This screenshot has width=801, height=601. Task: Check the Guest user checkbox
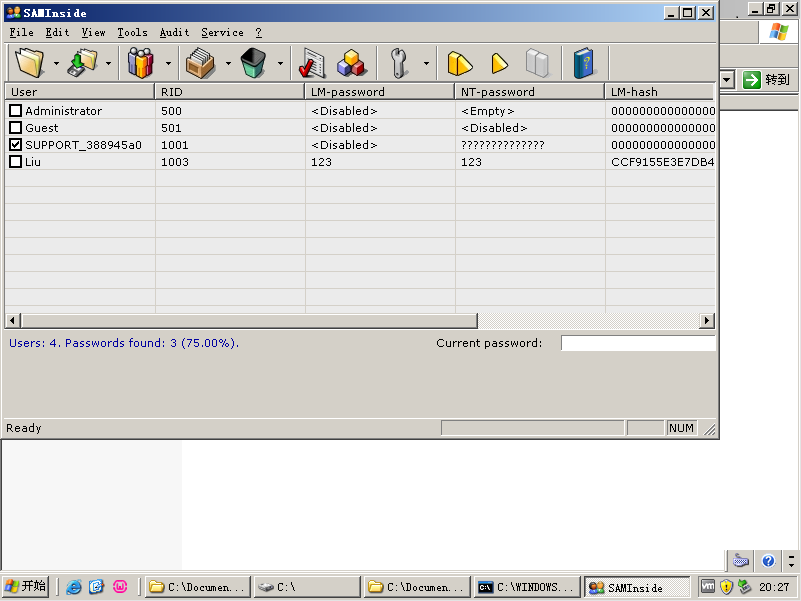tap(16, 127)
